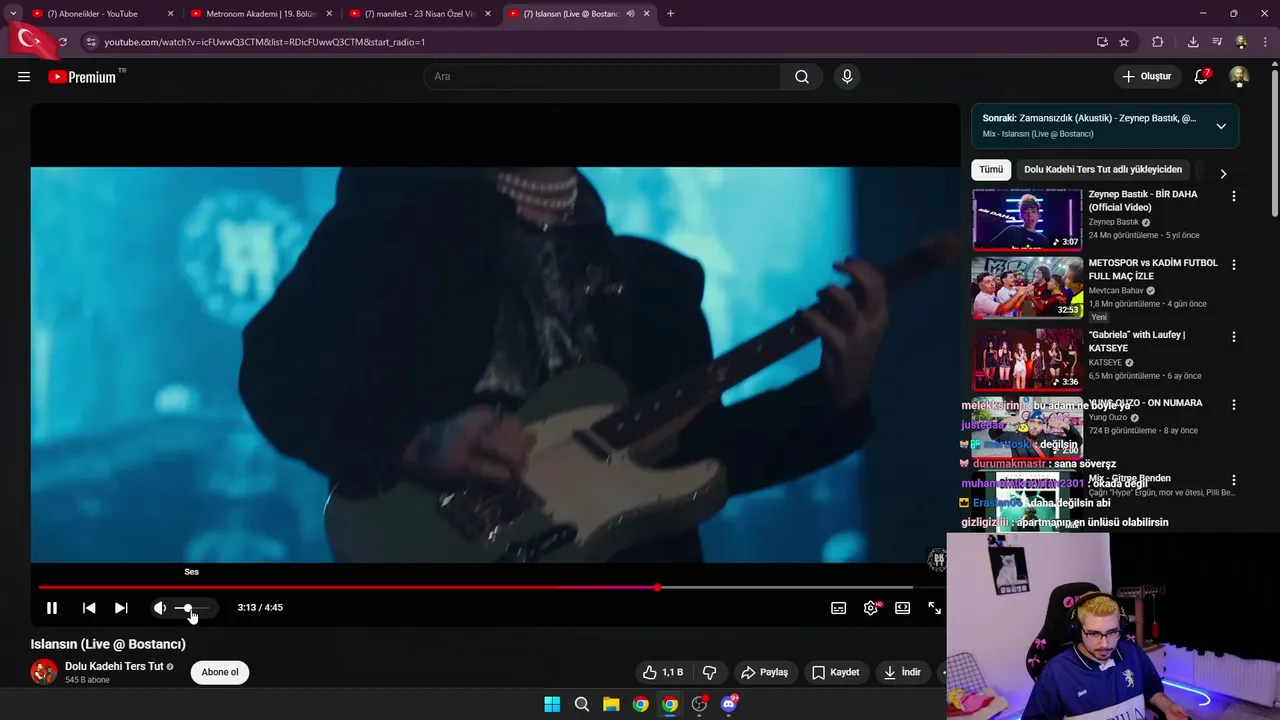Open the browser extensions puzzle icon
Screen dimensions: 1280x720
coord(1158,42)
